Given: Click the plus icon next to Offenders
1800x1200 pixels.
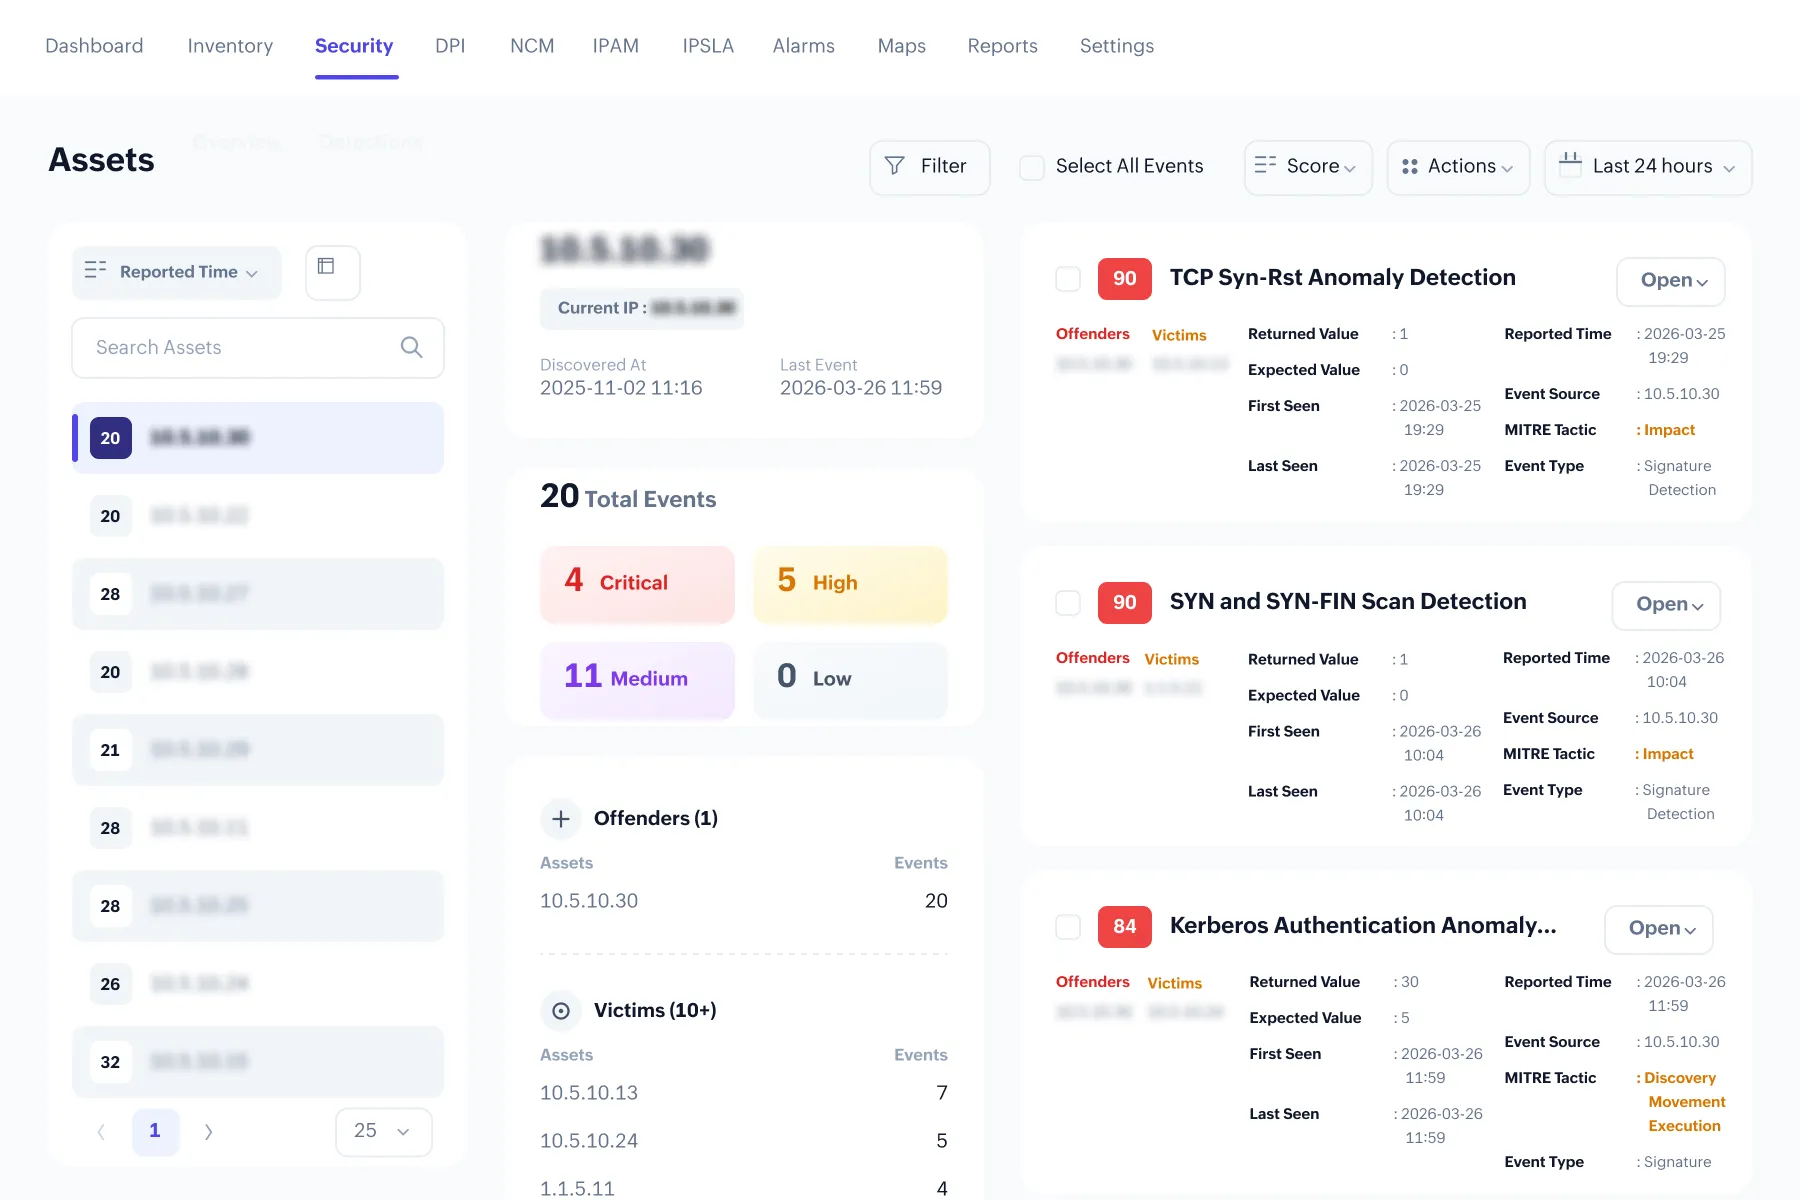Looking at the screenshot, I should 561,819.
